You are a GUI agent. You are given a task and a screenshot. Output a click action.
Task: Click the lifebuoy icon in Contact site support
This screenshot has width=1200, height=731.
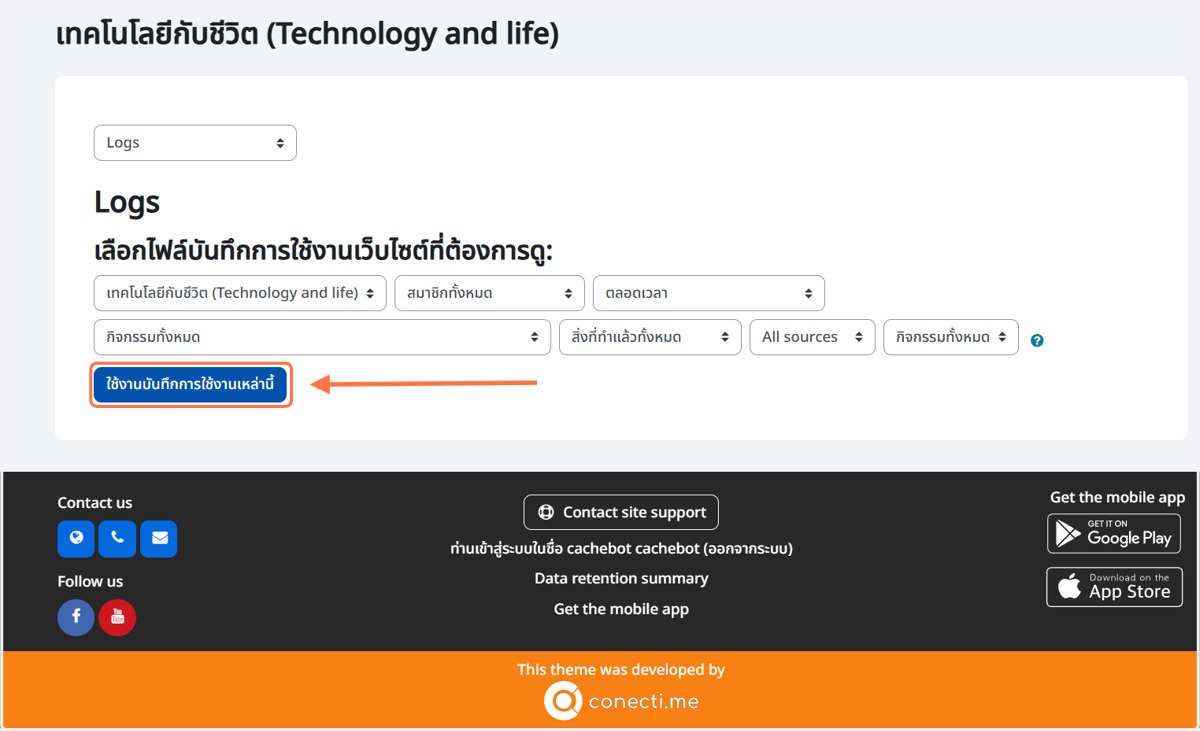[546, 512]
